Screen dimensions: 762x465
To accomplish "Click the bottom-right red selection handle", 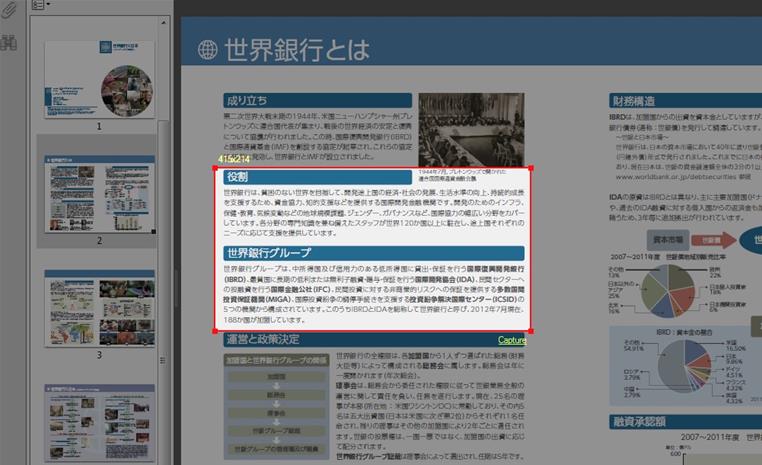I will (x=529, y=331).
